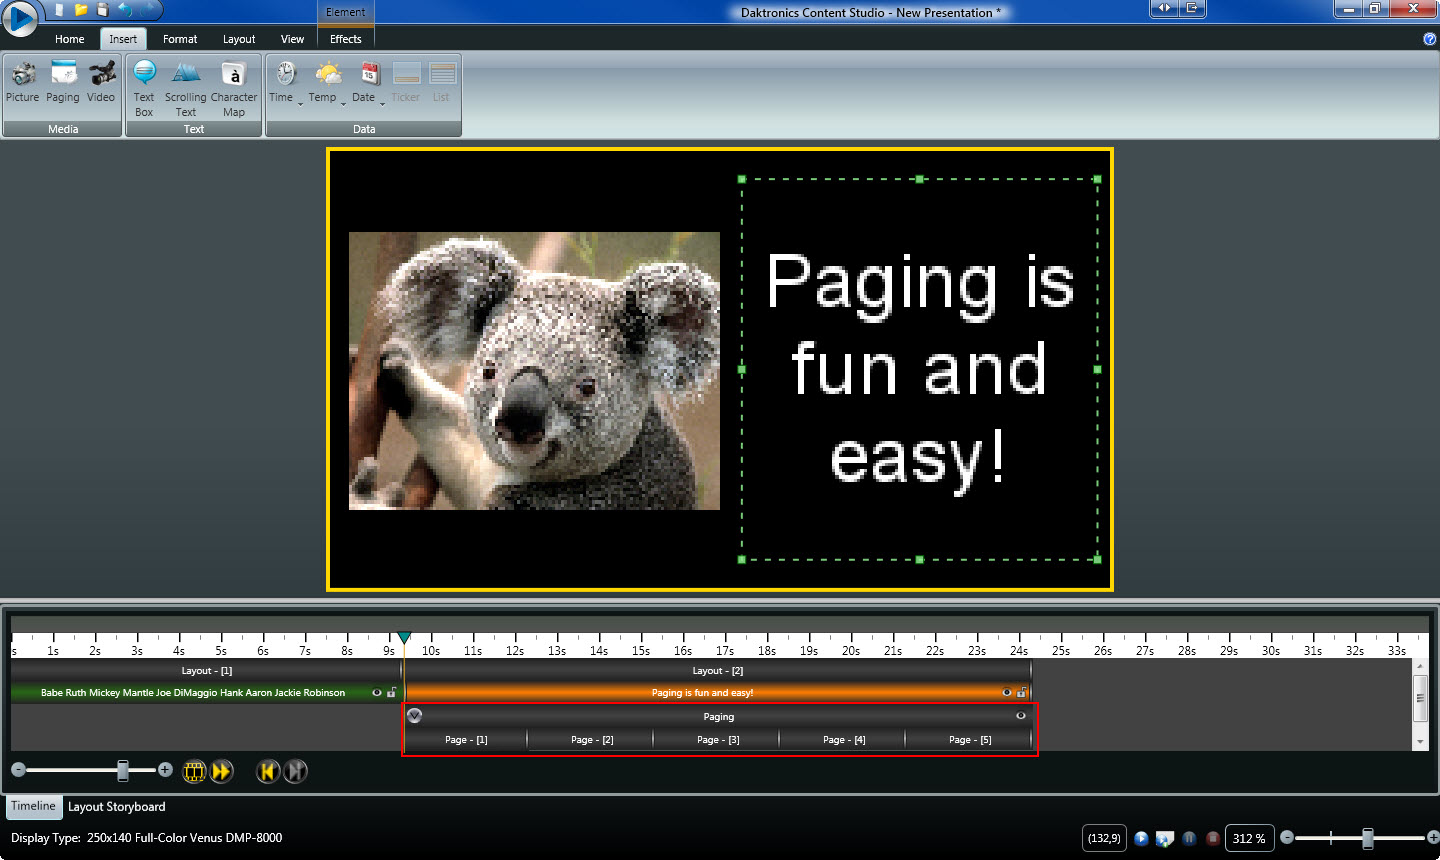Click the 312 % zoom field
The image size is (1440, 860).
[x=1249, y=838]
